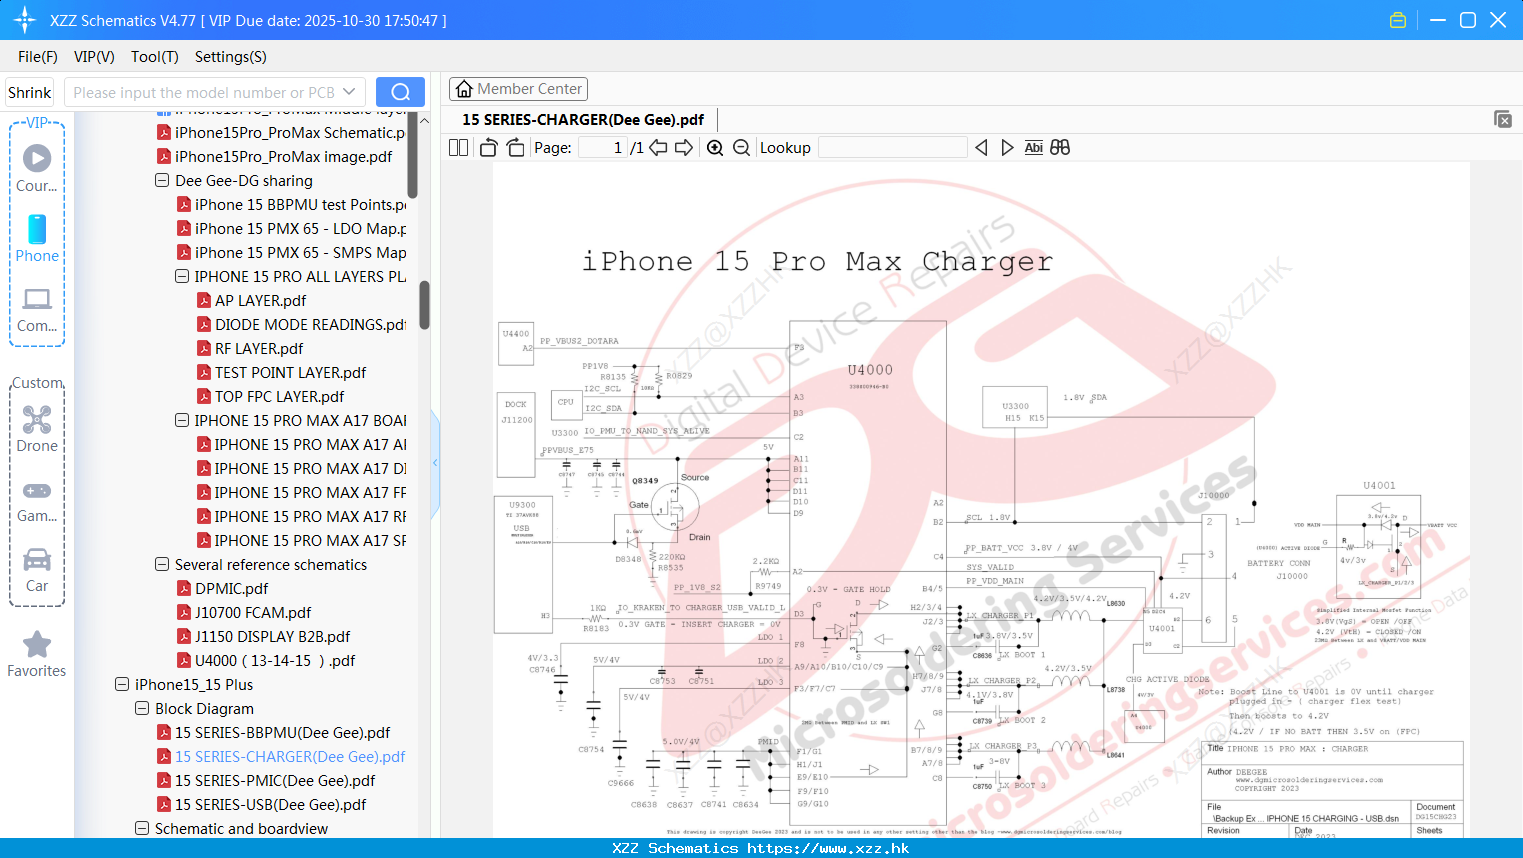Open iPhone15Pro_ProMax image.pdf
This screenshot has height=858, width=1523.
(x=275, y=157)
